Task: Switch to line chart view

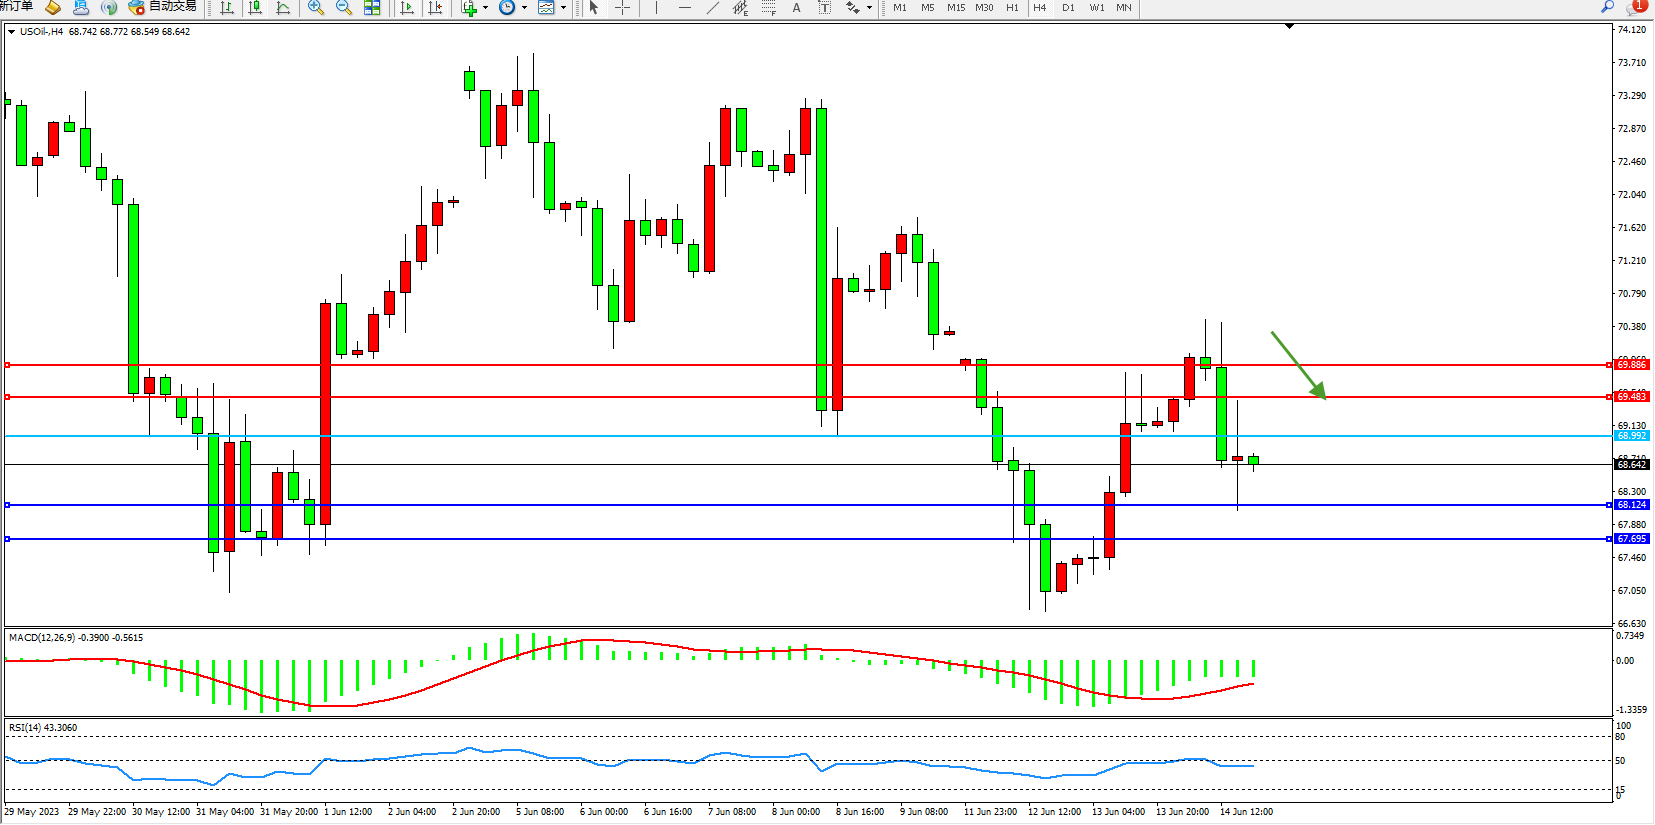Action: click(283, 8)
